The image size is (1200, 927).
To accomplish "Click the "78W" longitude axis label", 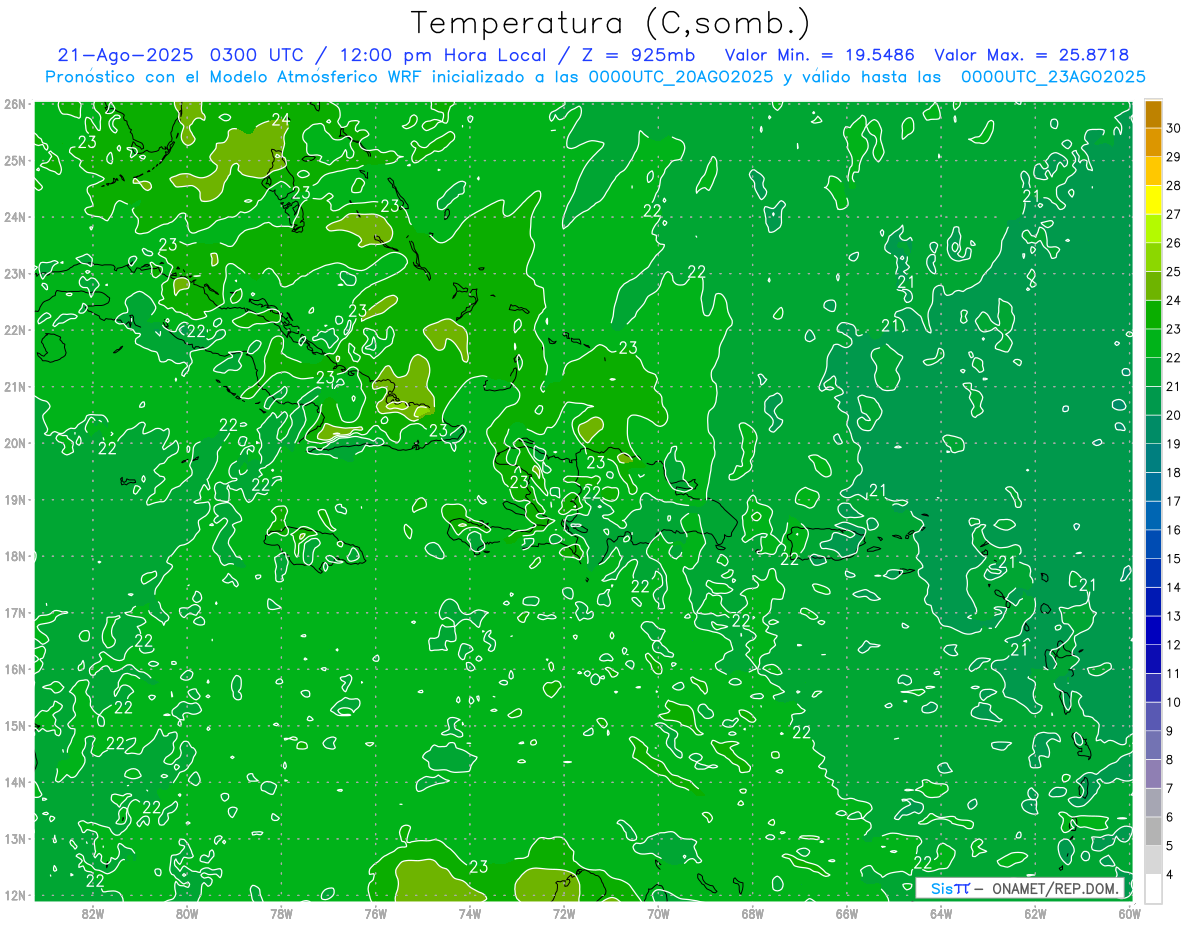I will 281,913.
